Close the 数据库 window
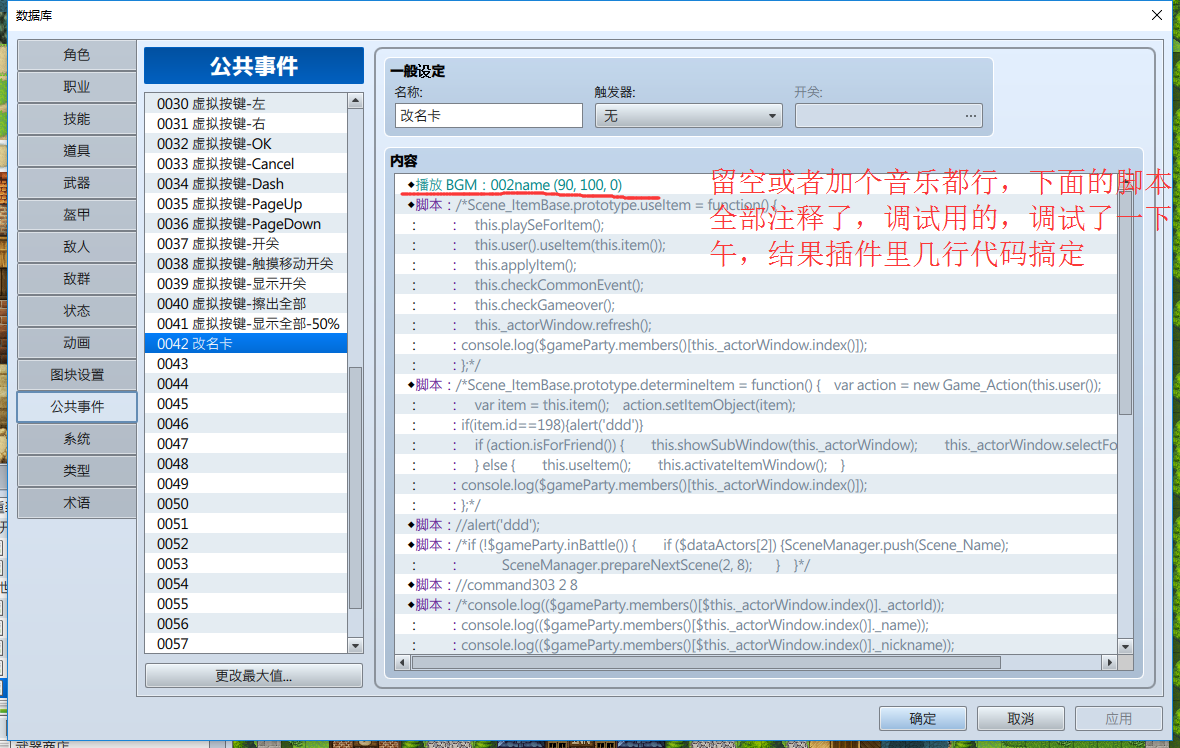Image resolution: width=1180 pixels, height=748 pixels. (1157, 15)
